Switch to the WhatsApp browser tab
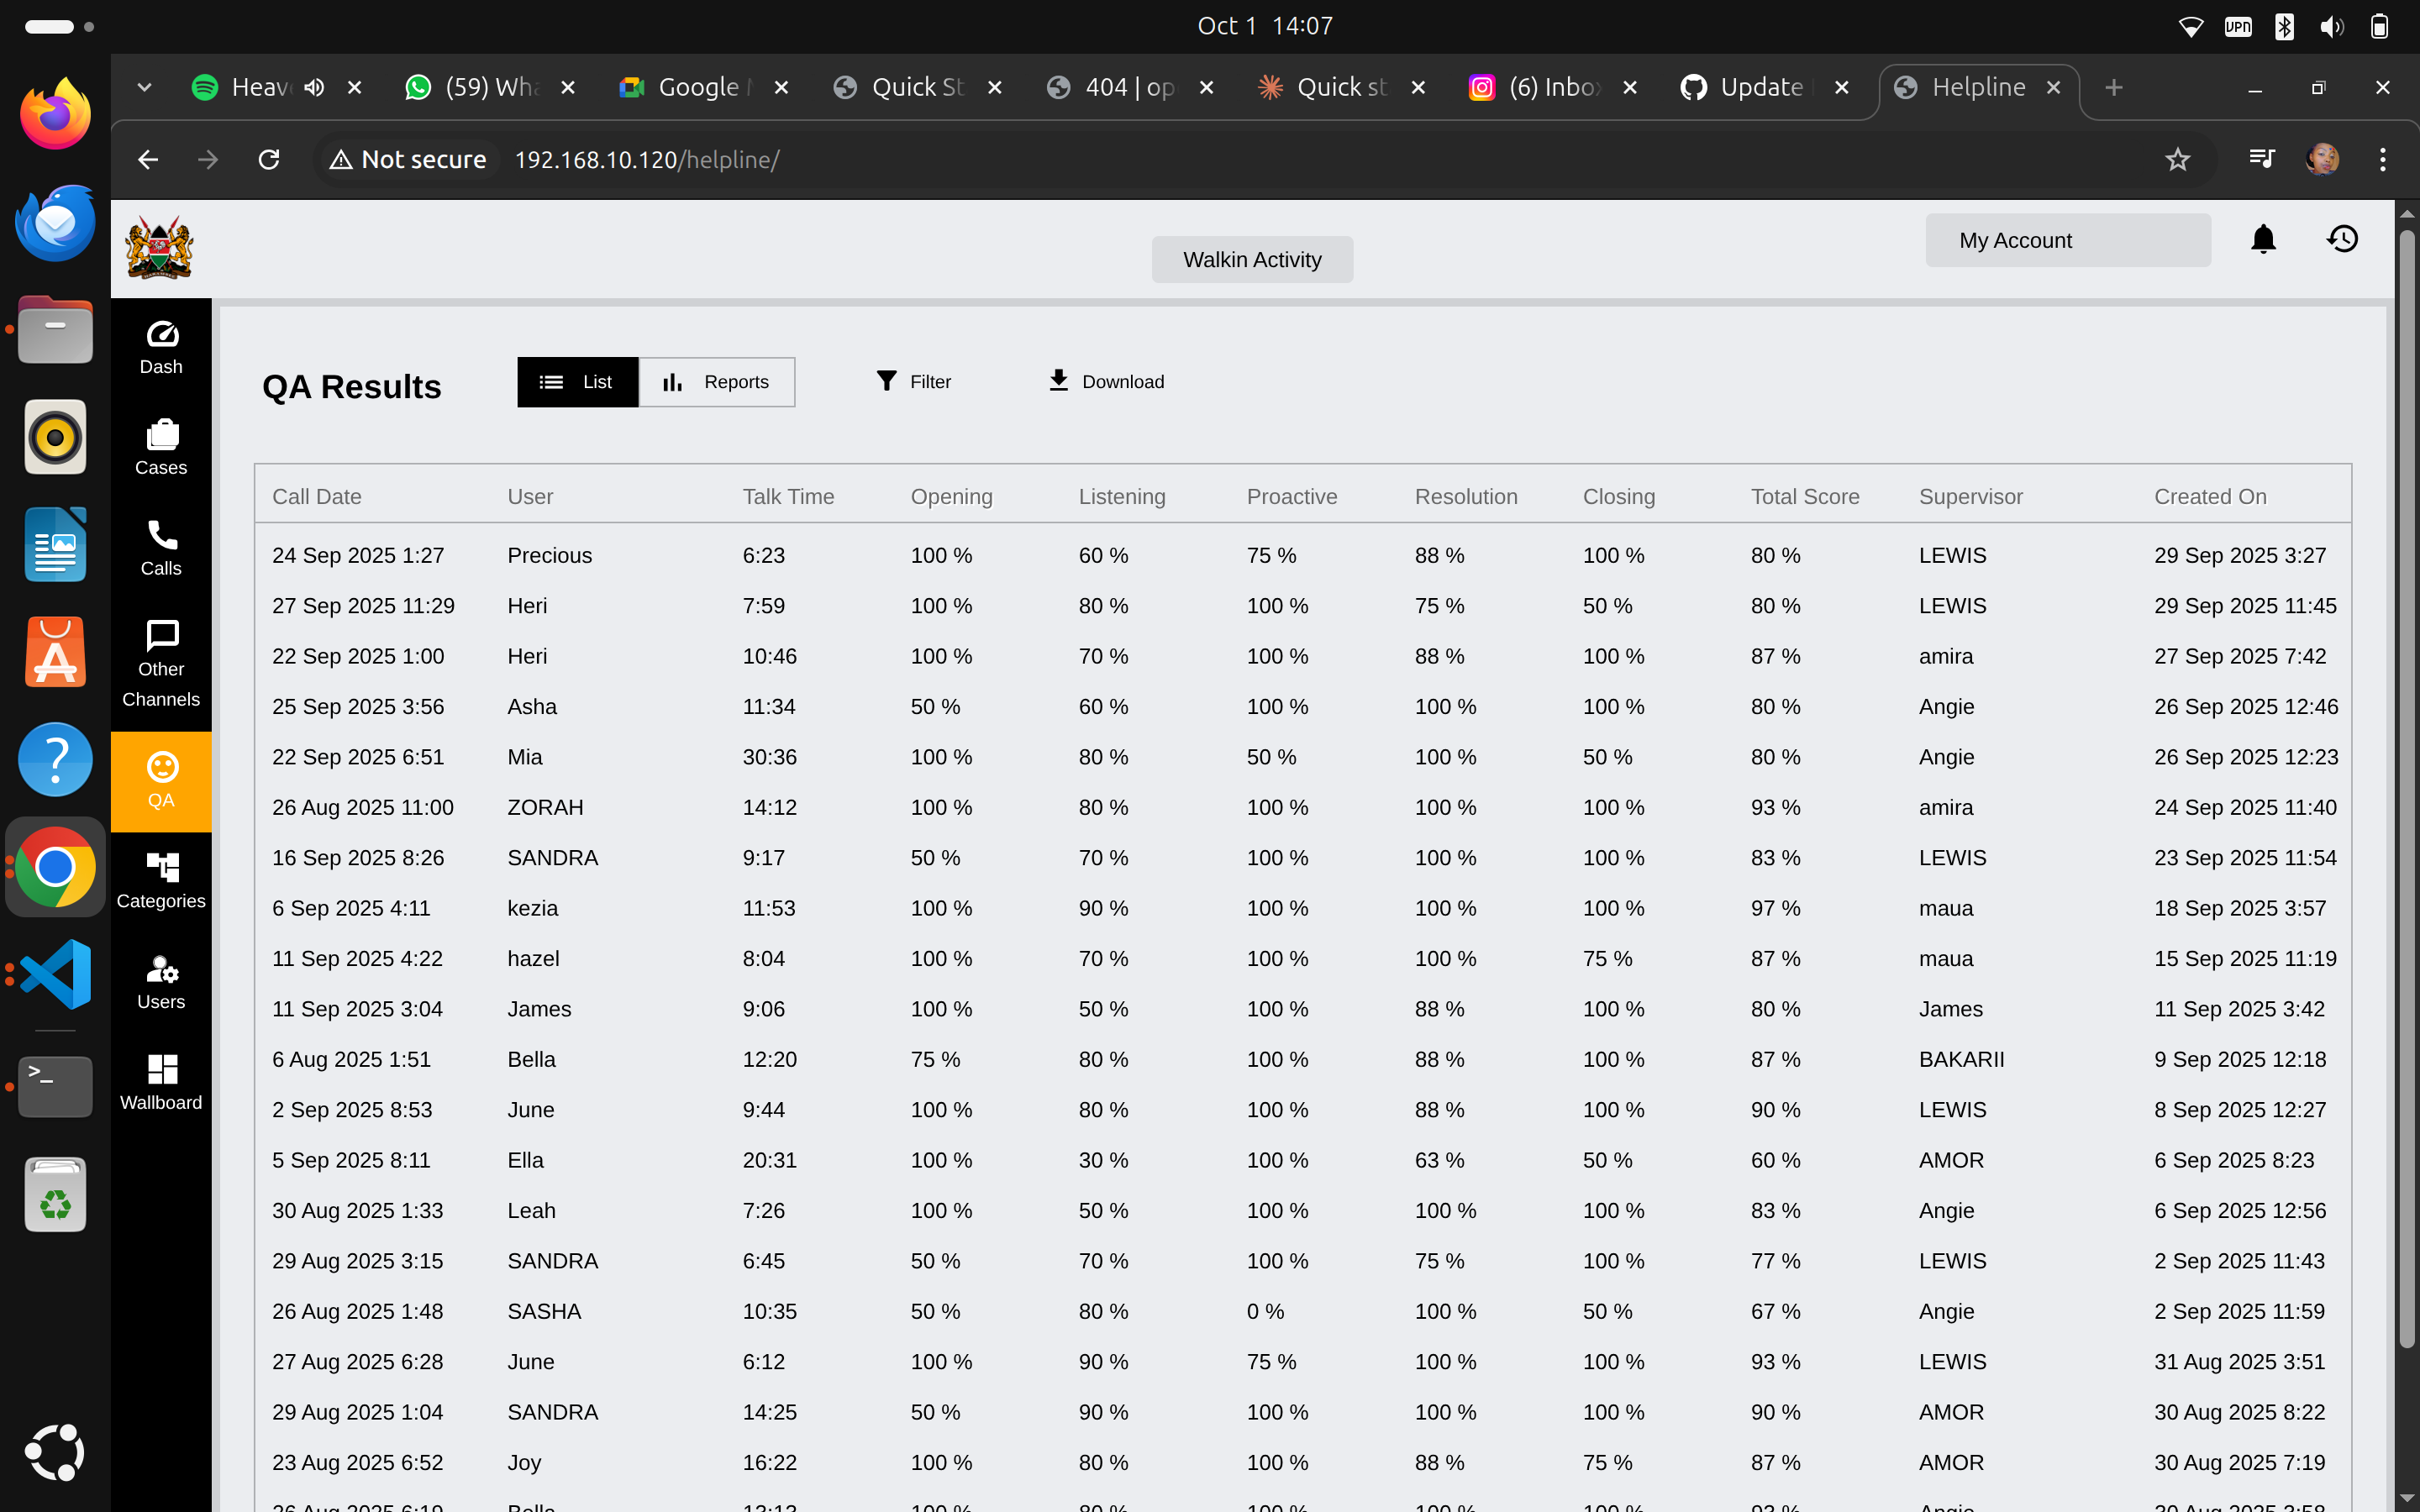 470,87
